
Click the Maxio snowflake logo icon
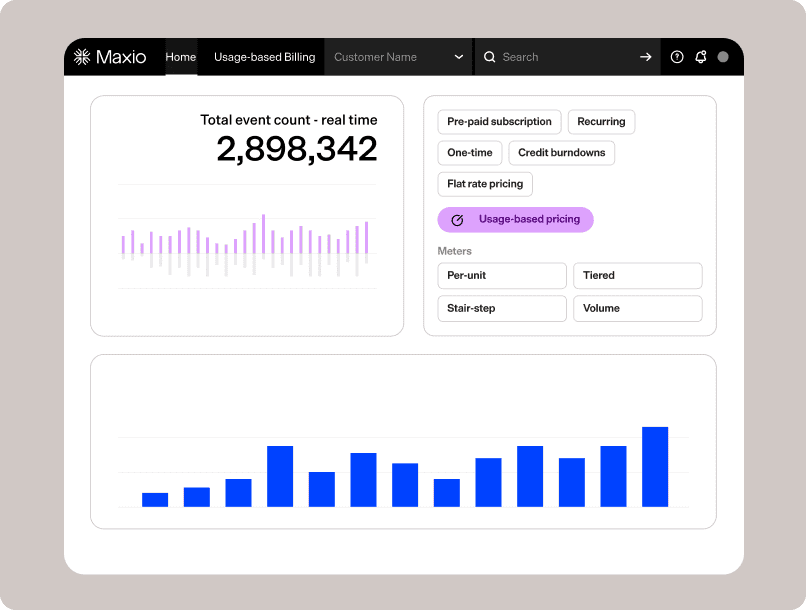(82, 57)
